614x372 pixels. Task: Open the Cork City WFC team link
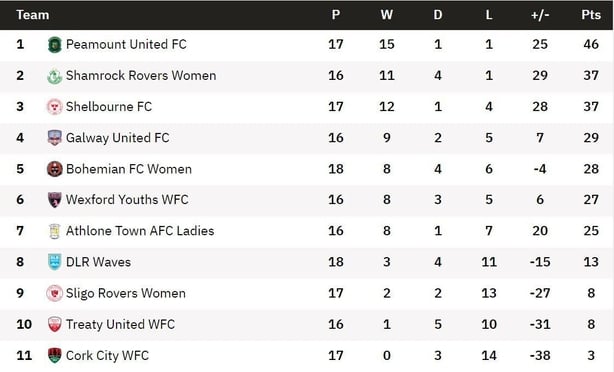point(107,356)
